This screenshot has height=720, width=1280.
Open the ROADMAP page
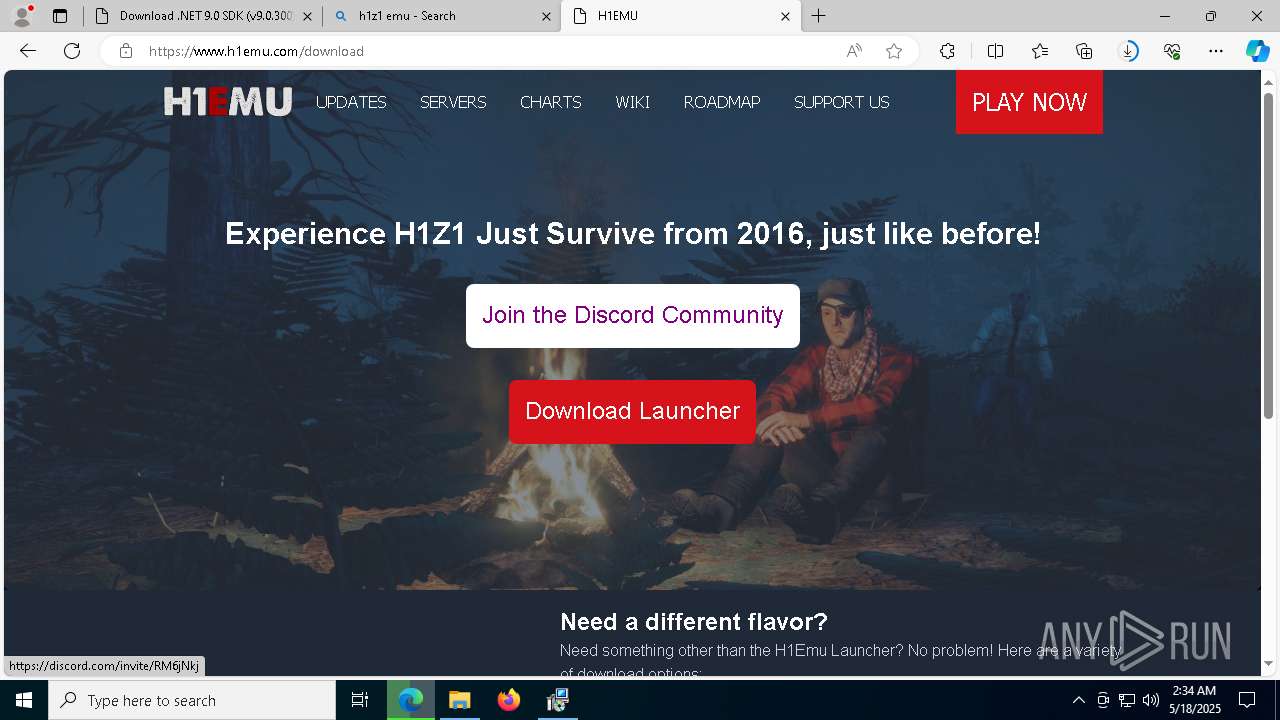point(722,102)
